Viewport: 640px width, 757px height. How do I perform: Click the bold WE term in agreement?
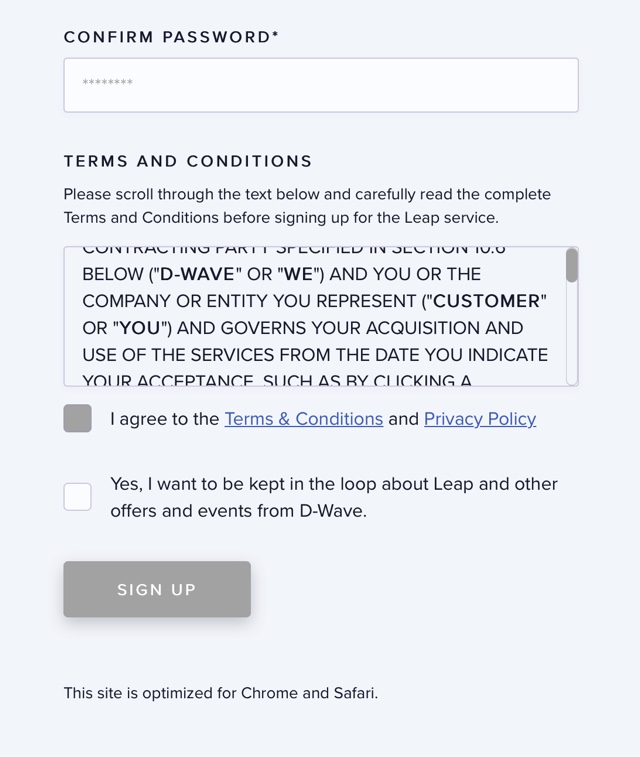pyautogui.click(x=299, y=274)
